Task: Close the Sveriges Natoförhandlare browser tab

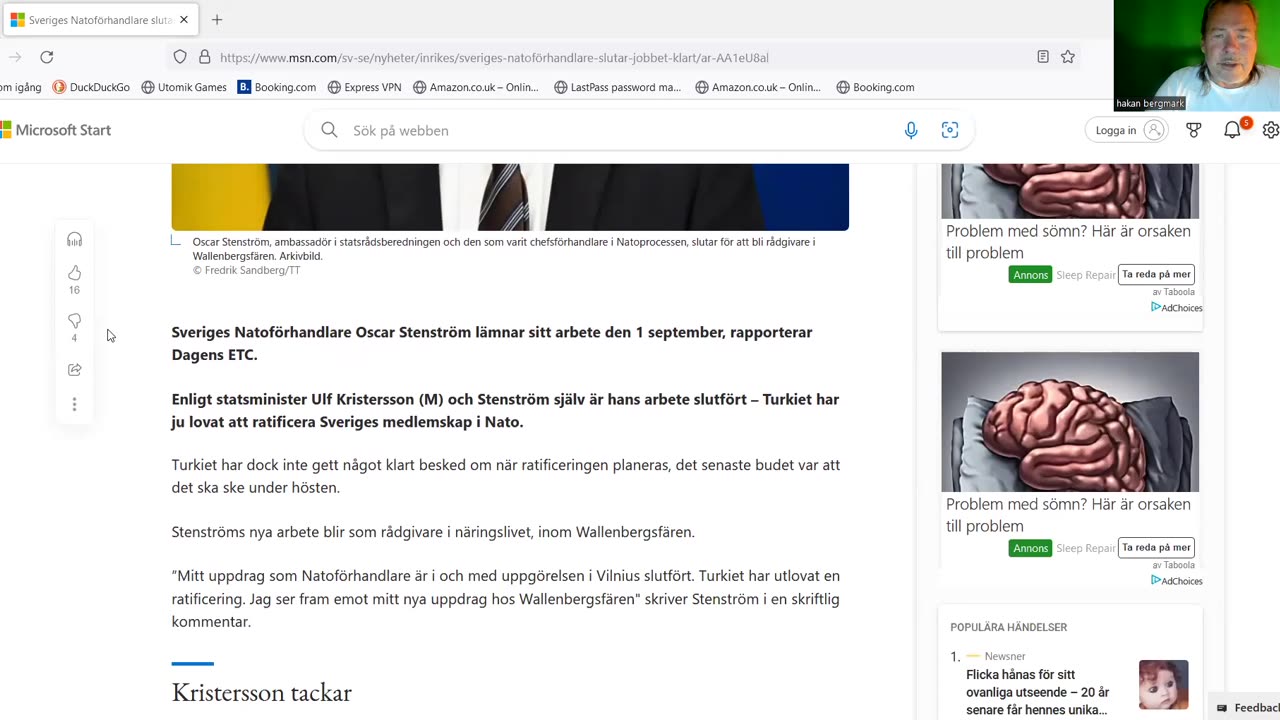Action: pos(184,20)
